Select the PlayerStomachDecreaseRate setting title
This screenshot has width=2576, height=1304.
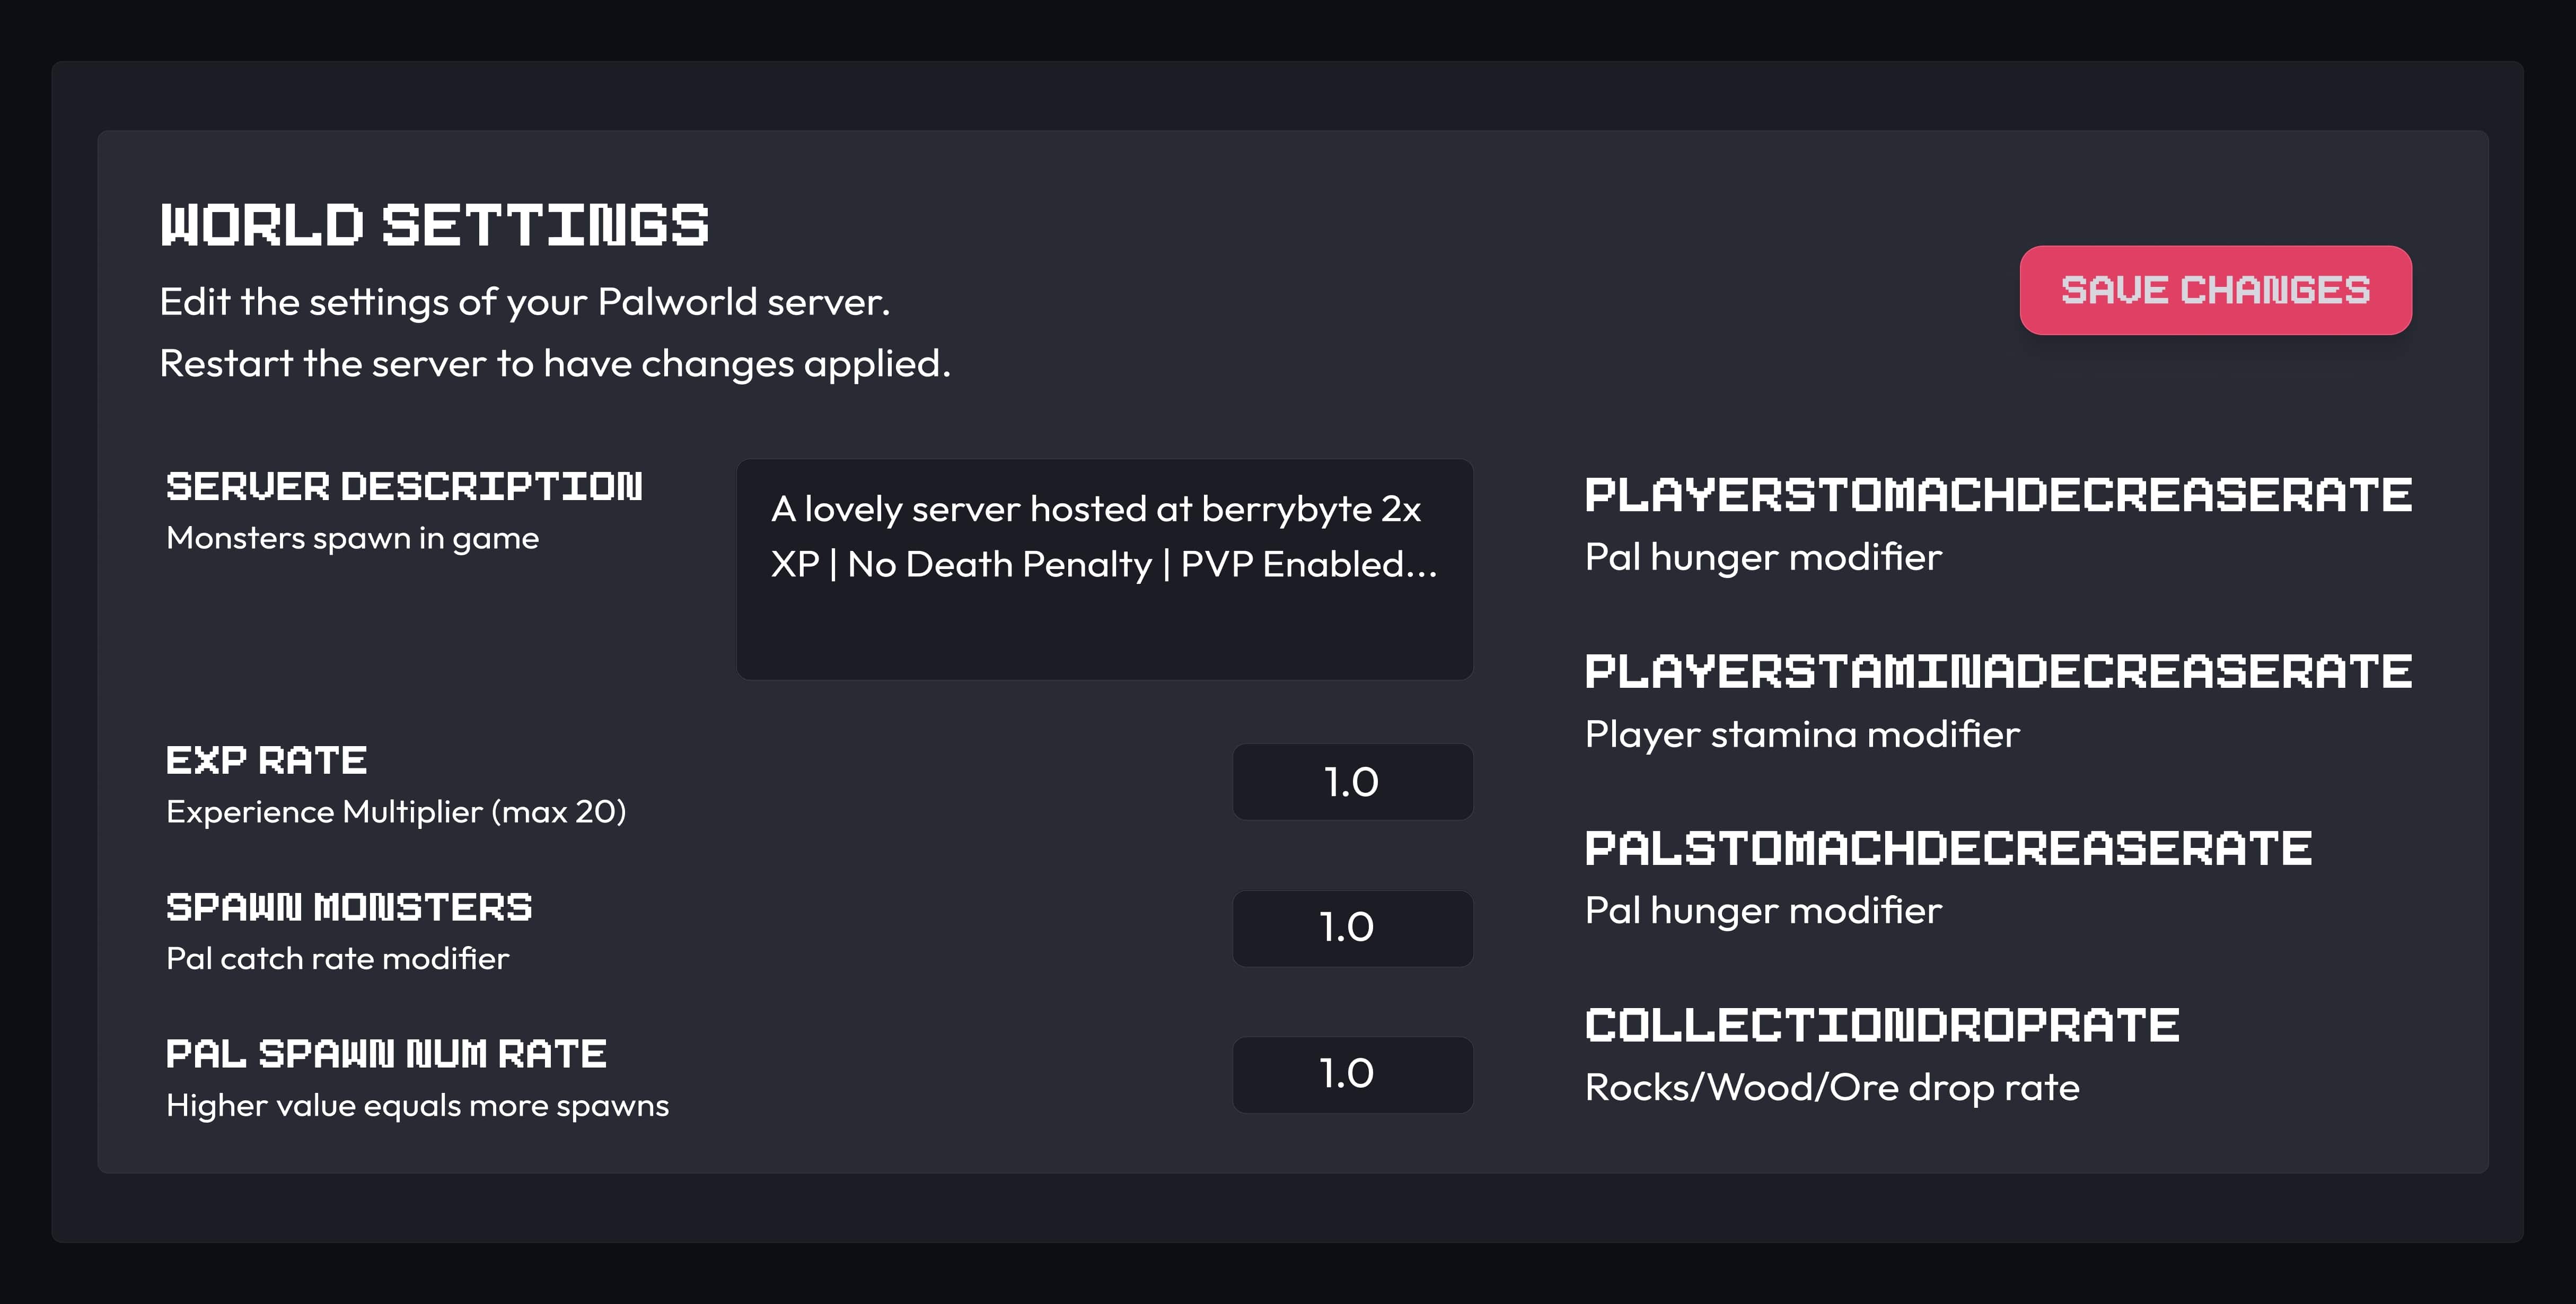pos(1998,495)
